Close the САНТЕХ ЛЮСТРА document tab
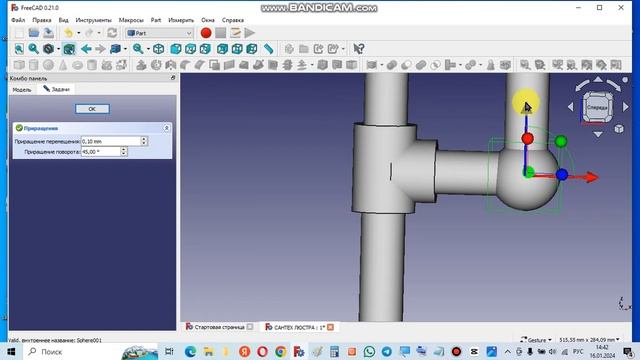Image resolution: width=640 pixels, height=360 pixels. [x=331, y=327]
